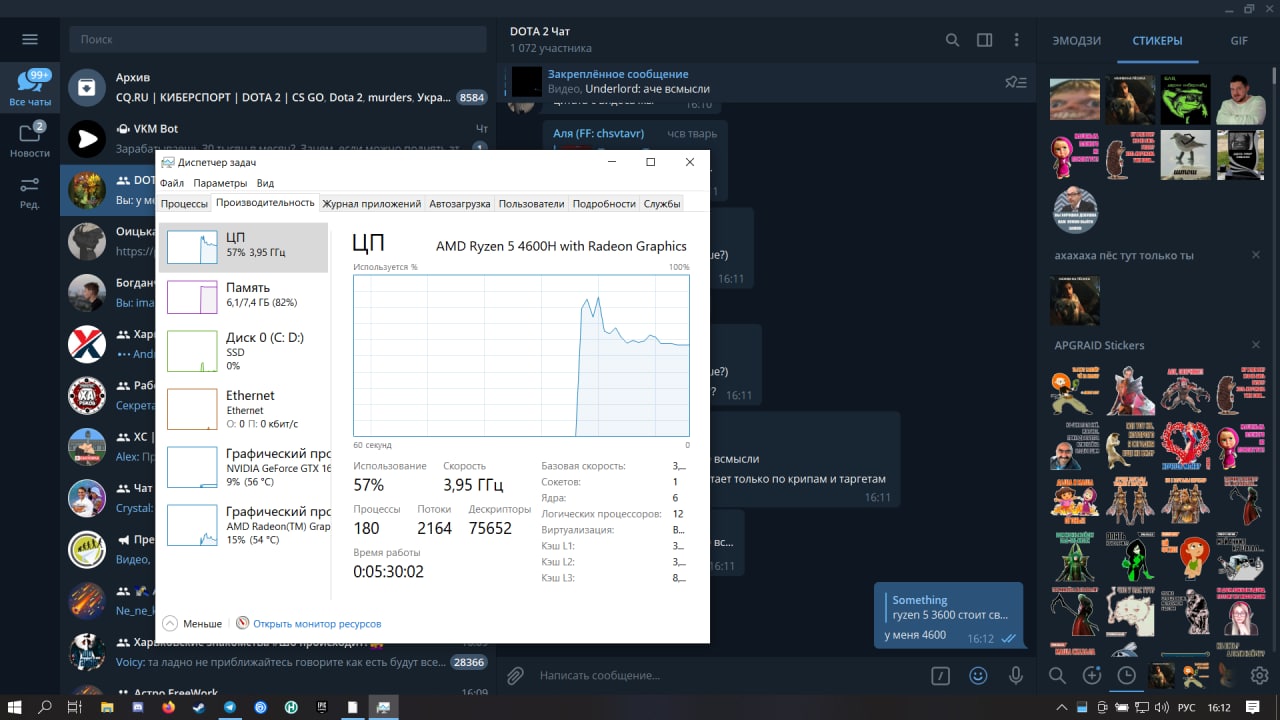Viewport: 1280px width, 720px height.
Task: Select NVIDIA GeForce GPU performance item
Action: pyautogui.click(x=243, y=467)
